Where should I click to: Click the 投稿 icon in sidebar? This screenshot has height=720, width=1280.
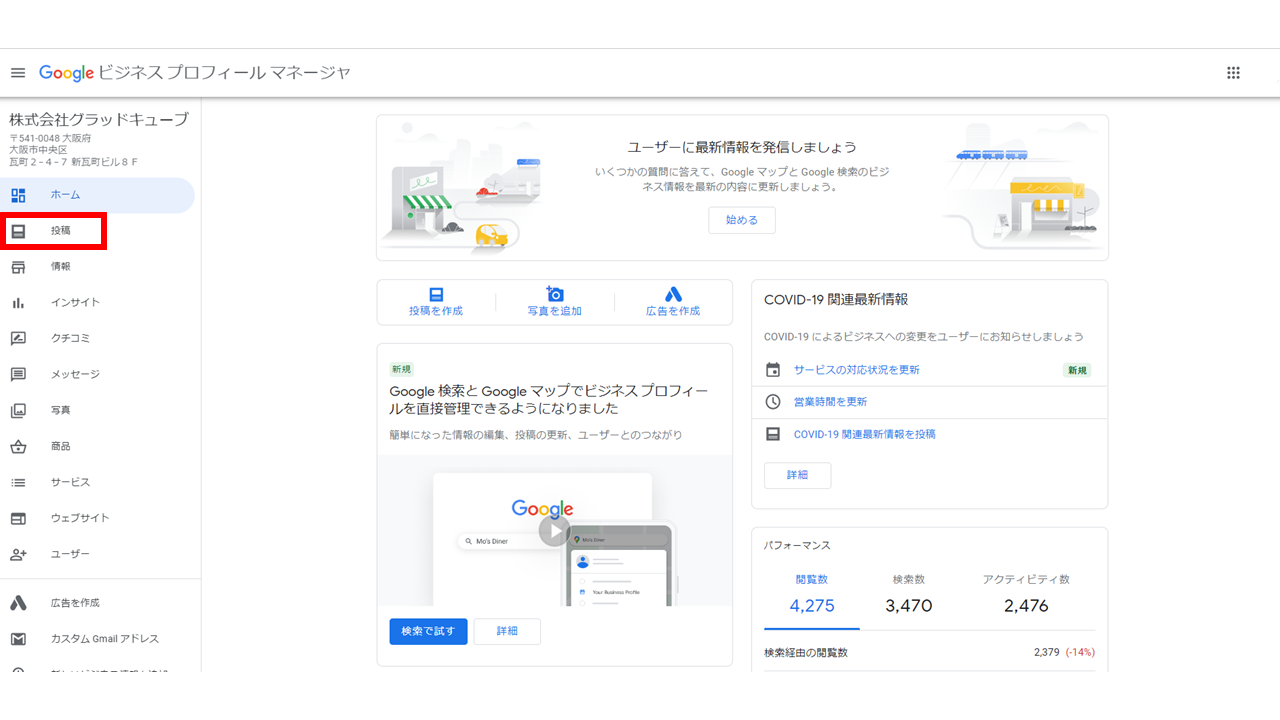tap(18, 231)
